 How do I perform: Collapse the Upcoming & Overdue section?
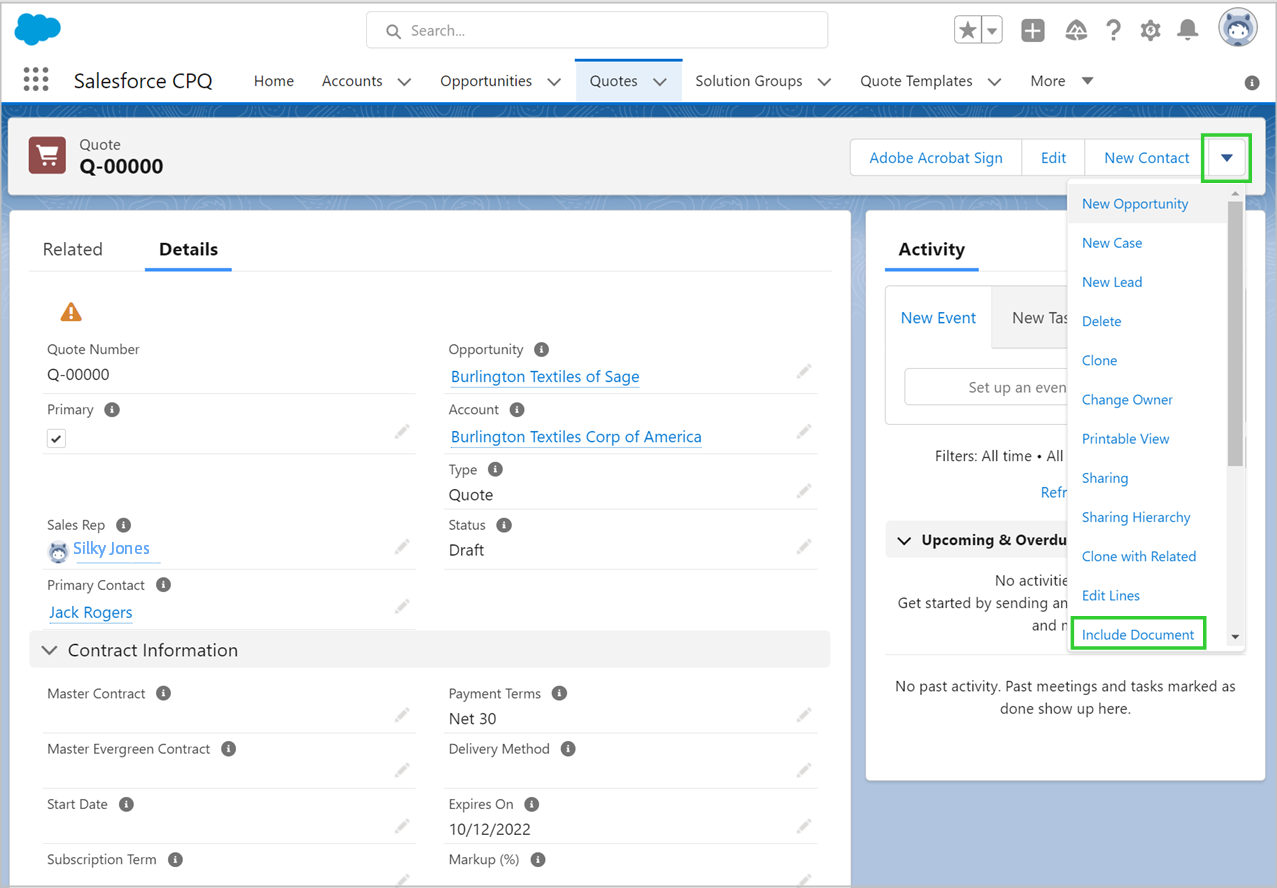pos(904,540)
